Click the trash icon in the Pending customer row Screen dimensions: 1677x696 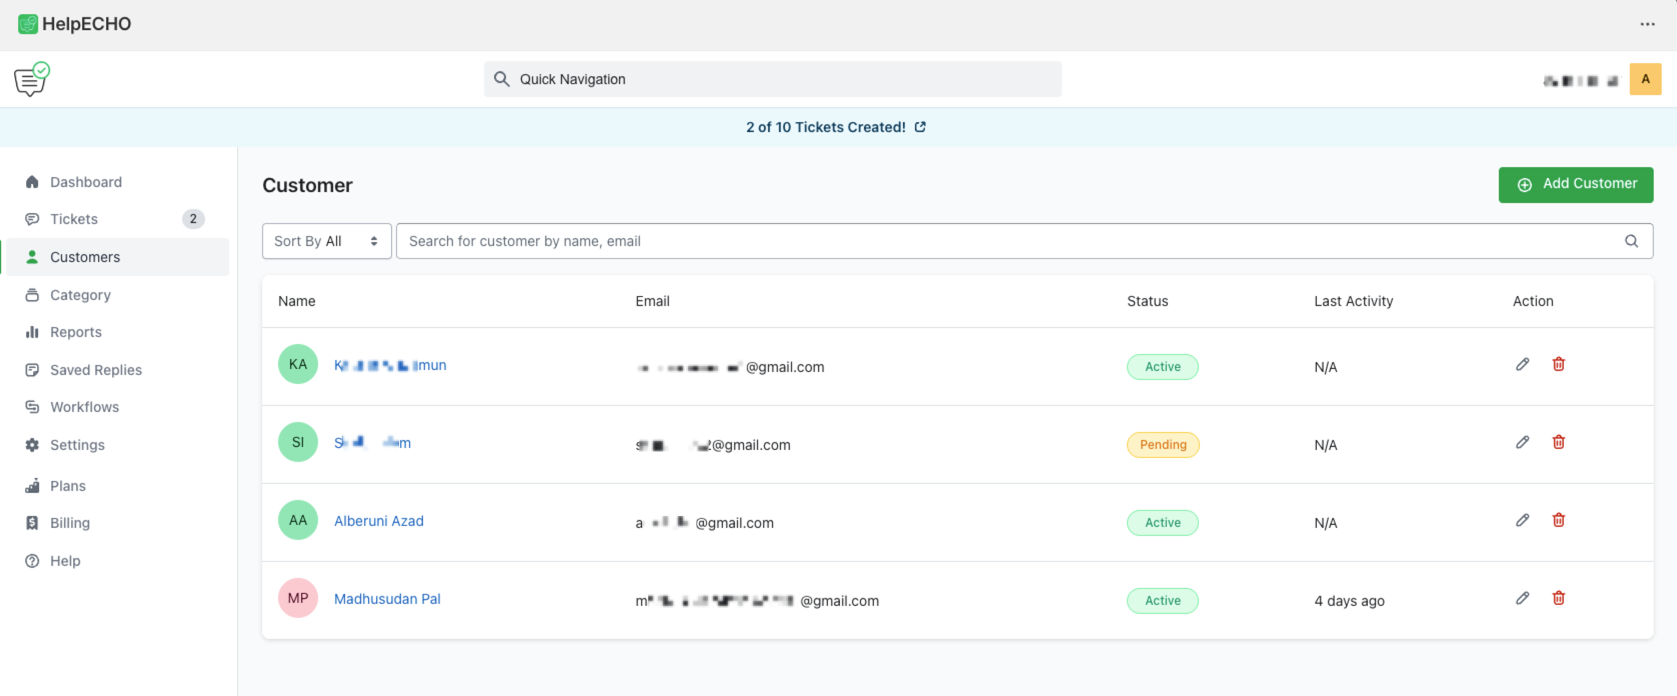pos(1558,442)
